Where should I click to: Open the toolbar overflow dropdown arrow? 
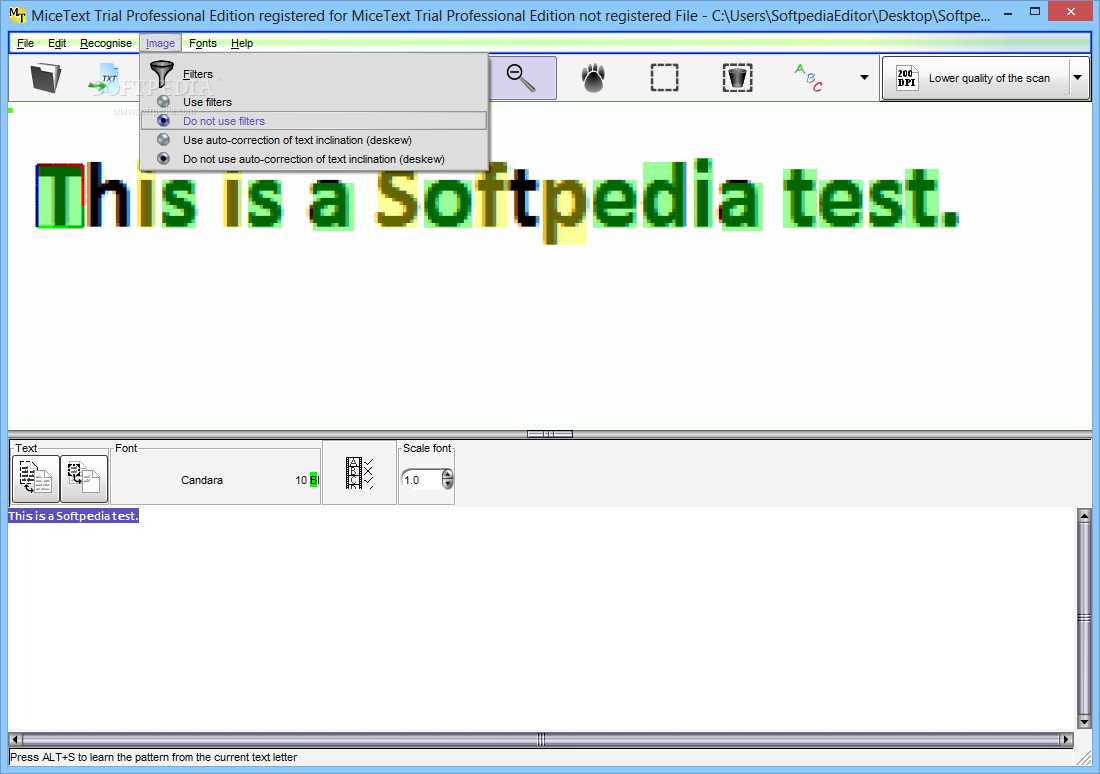[864, 78]
